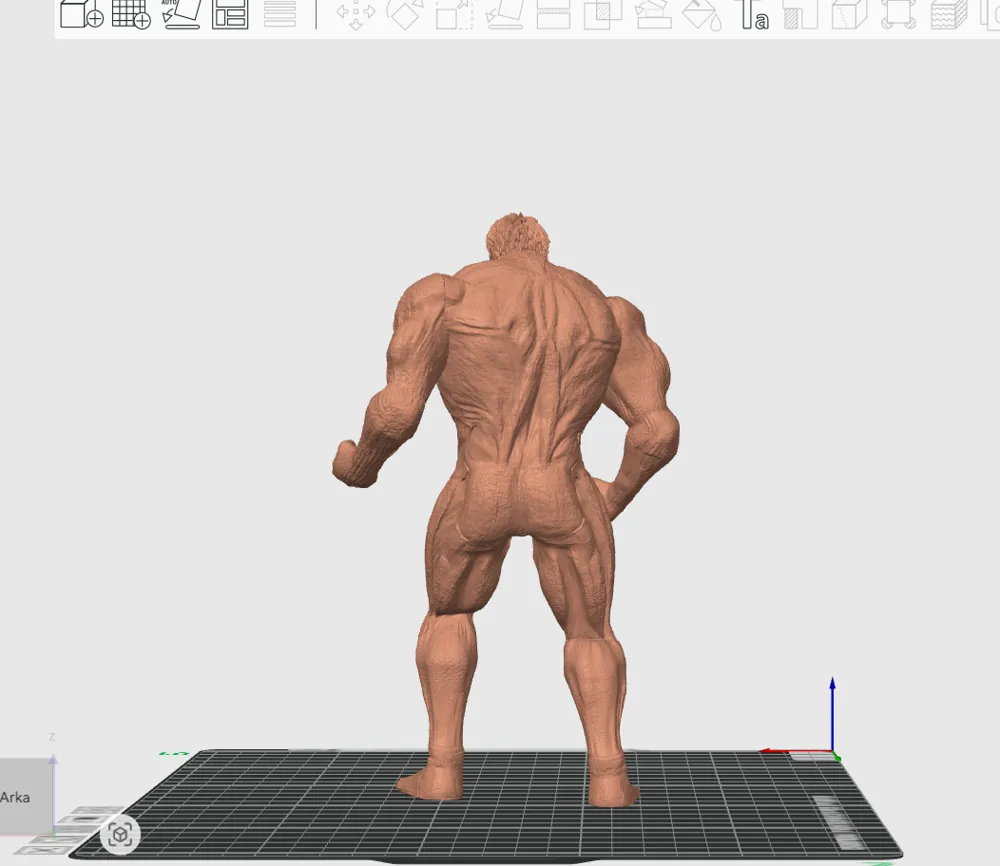Open the Support painting tool
Image resolution: width=1000 pixels, height=866 pixels.
(x=652, y=14)
